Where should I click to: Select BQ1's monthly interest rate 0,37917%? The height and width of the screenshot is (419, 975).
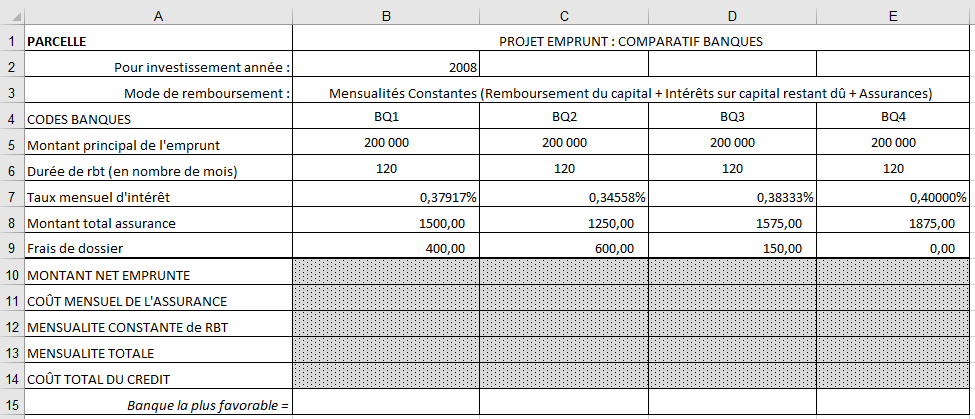pos(386,197)
